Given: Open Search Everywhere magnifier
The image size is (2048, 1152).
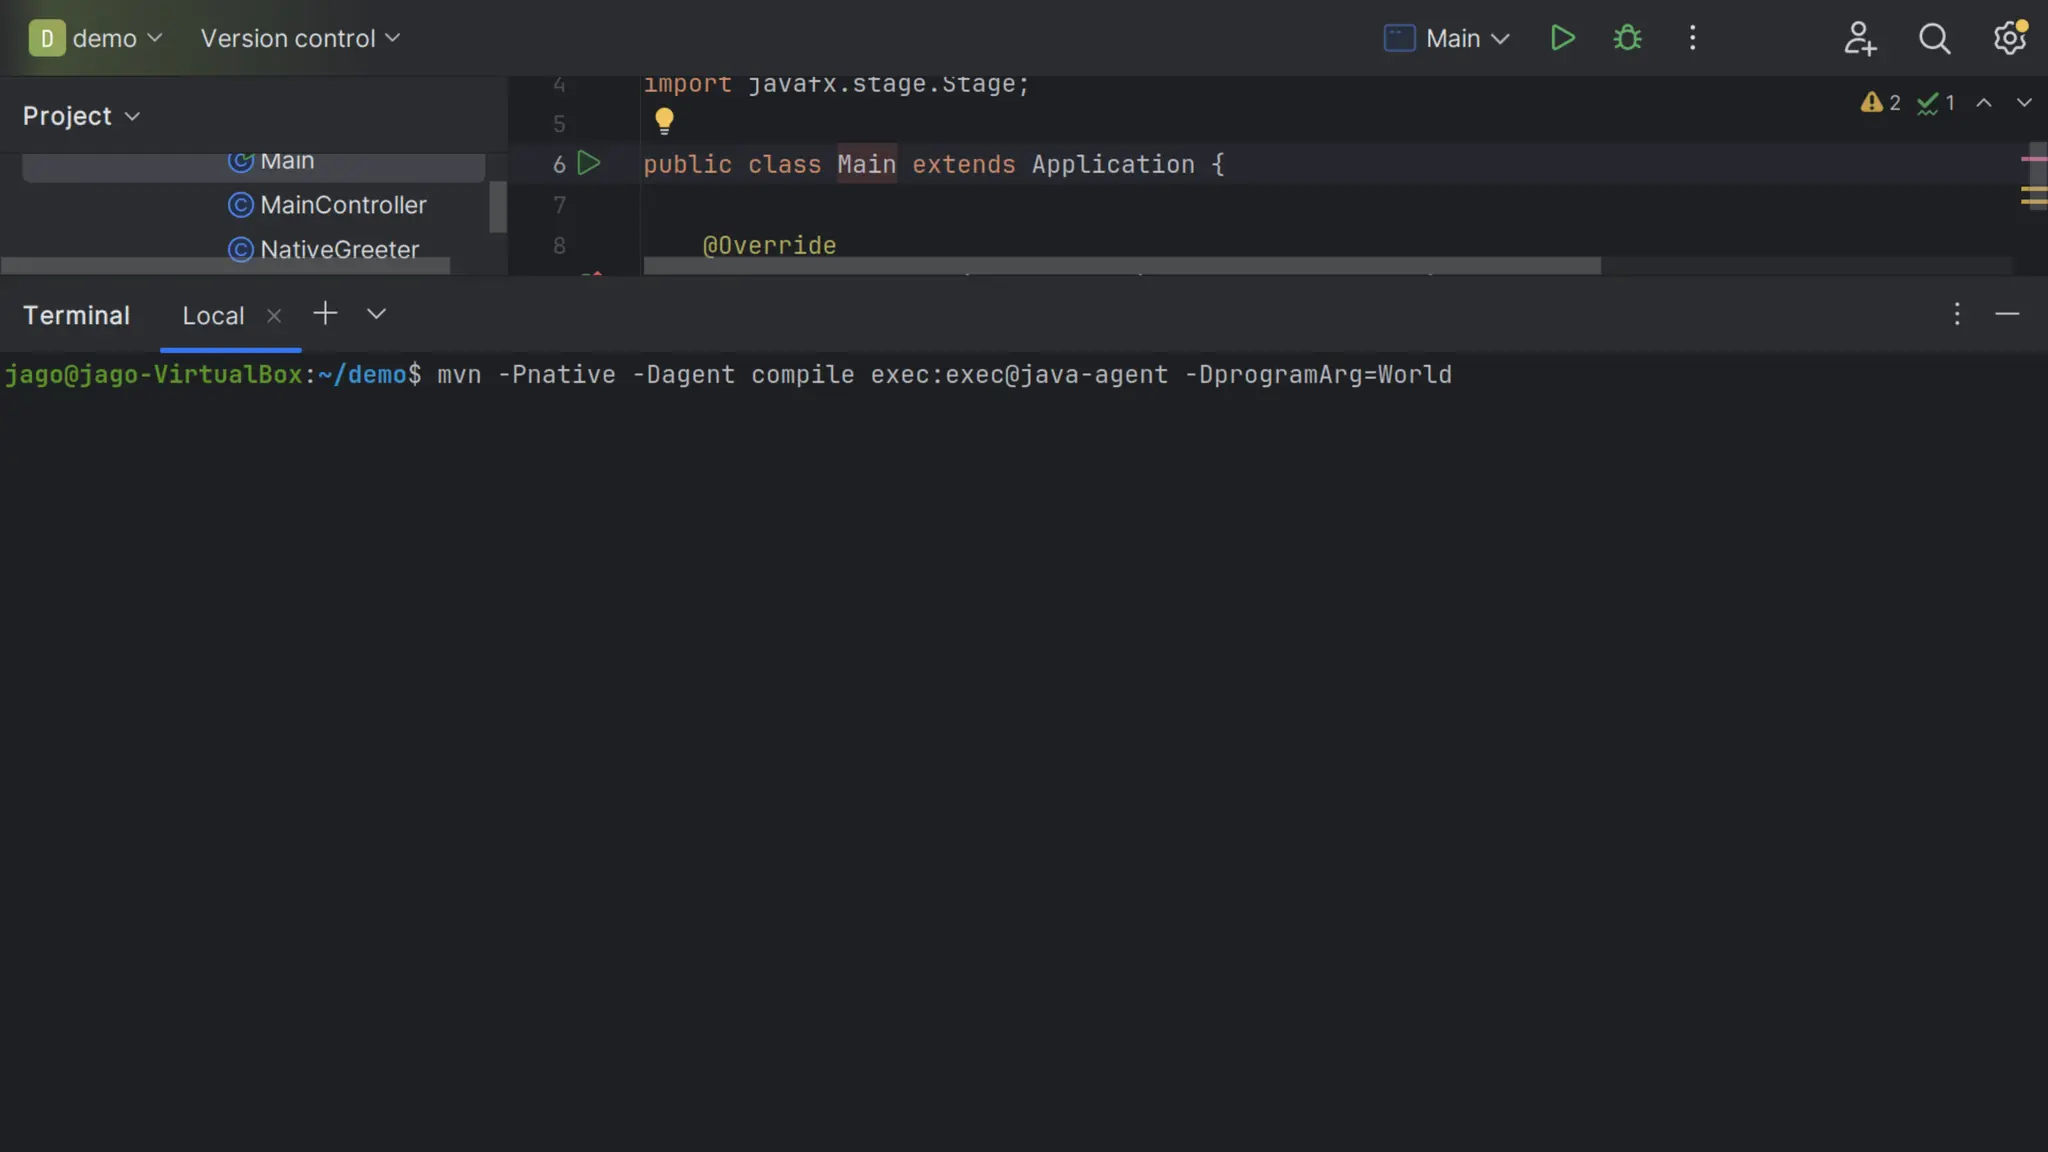Looking at the screenshot, I should (x=1934, y=38).
